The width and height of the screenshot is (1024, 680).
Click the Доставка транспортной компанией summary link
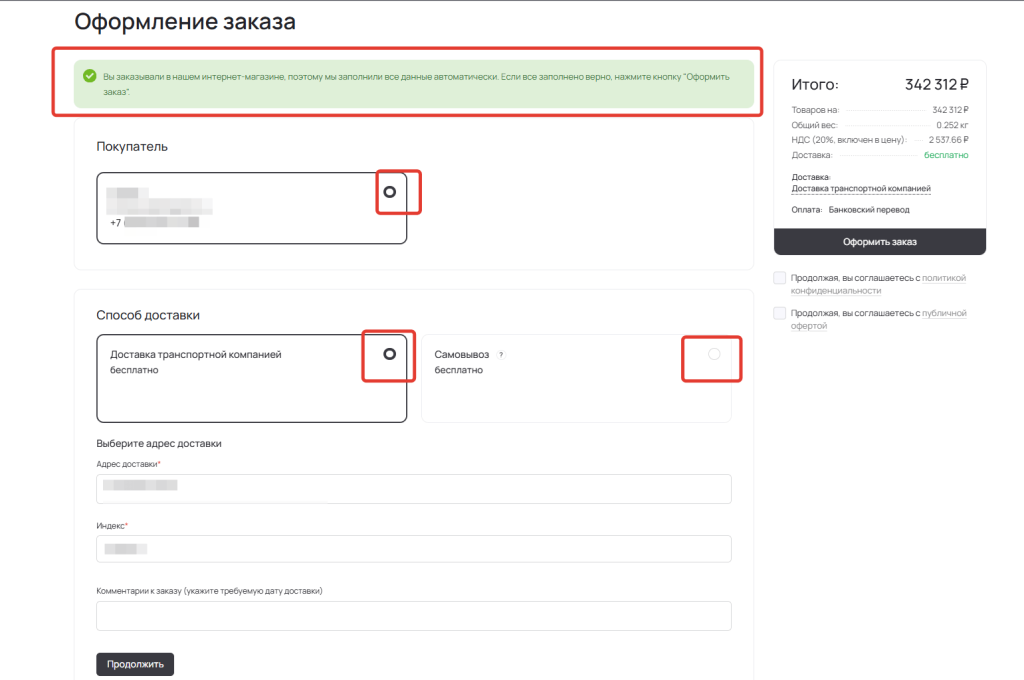(x=861, y=189)
